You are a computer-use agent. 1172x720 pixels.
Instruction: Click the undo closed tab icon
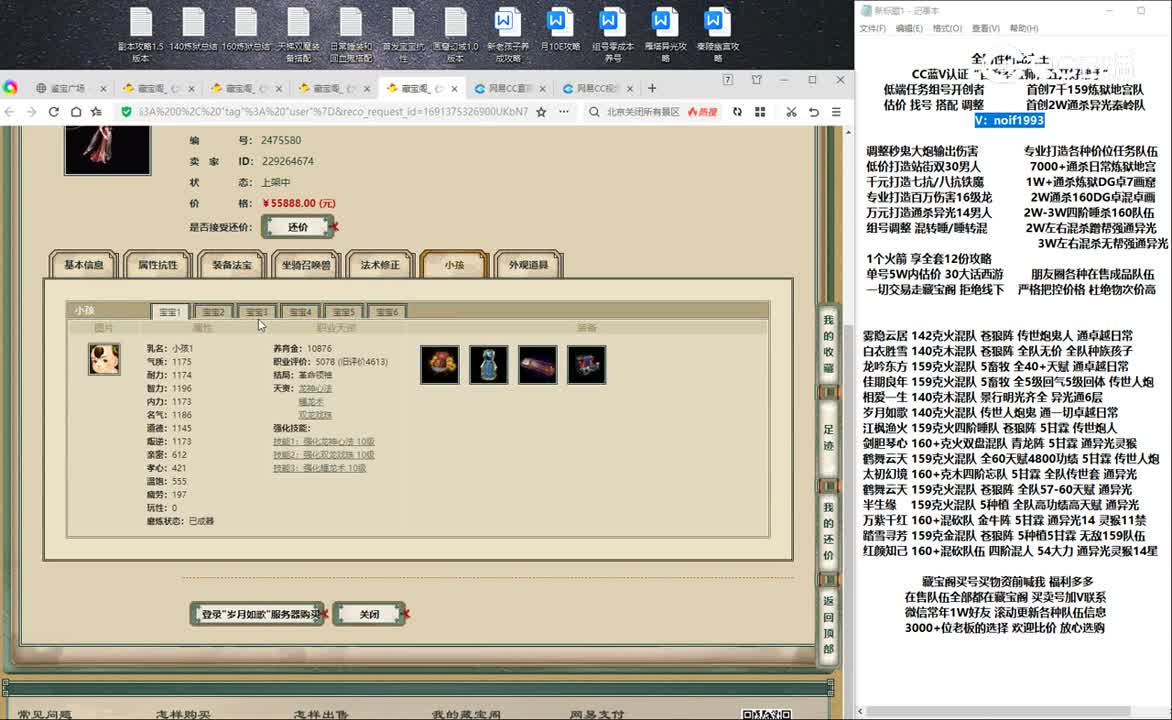pyautogui.click(x=814, y=112)
